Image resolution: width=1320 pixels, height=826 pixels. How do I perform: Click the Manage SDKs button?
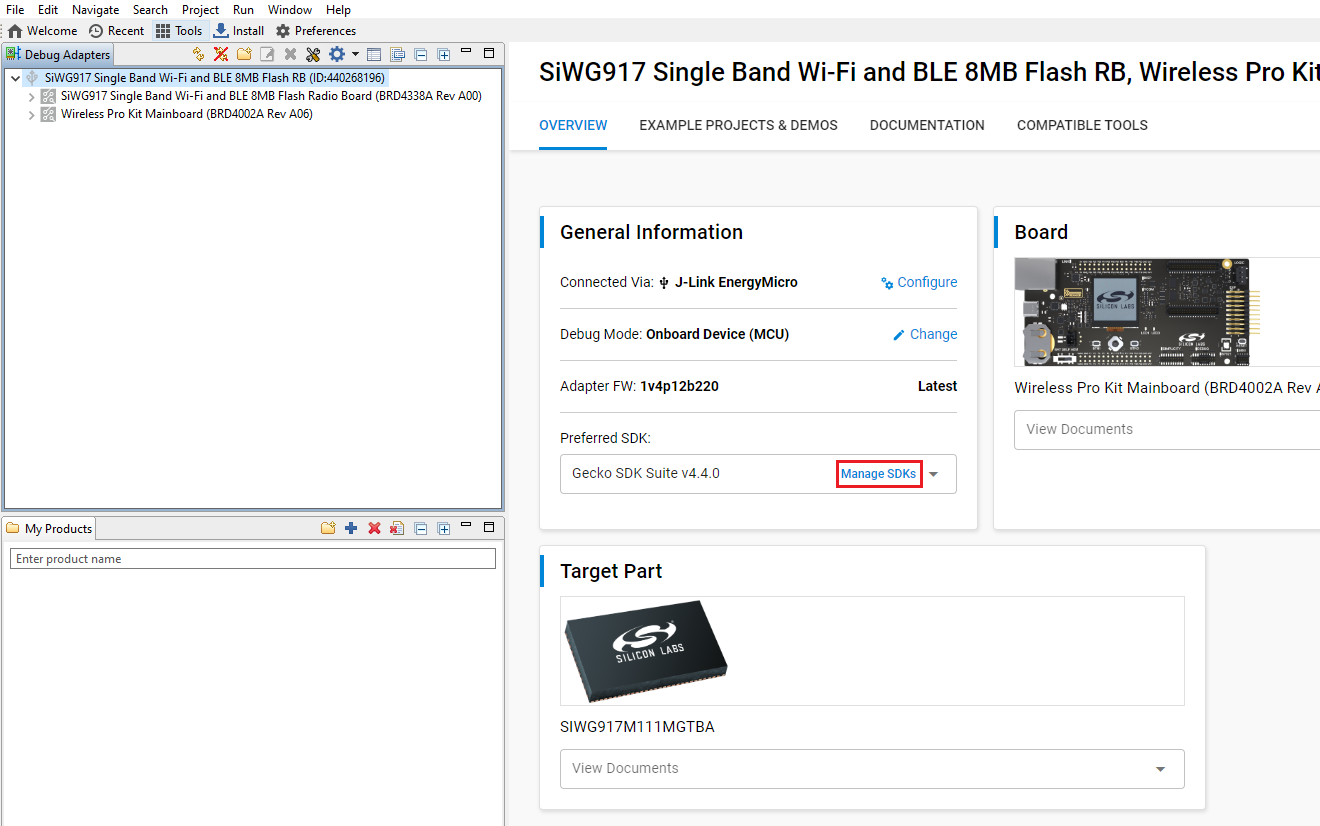click(879, 473)
